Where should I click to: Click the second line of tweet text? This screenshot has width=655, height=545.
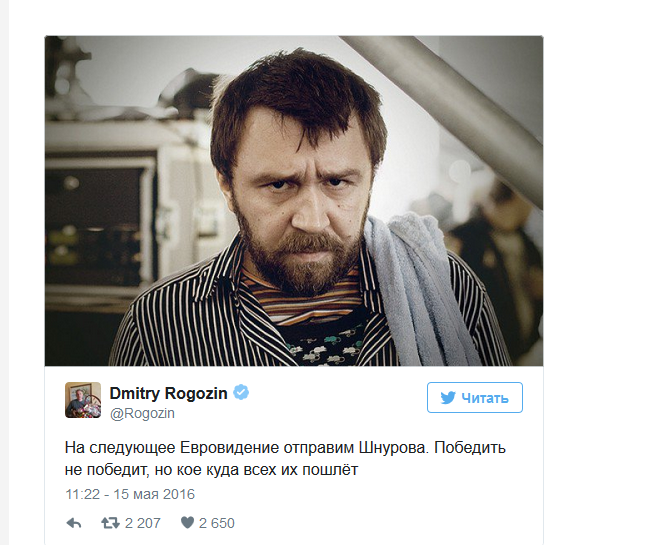pyautogui.click(x=211, y=470)
